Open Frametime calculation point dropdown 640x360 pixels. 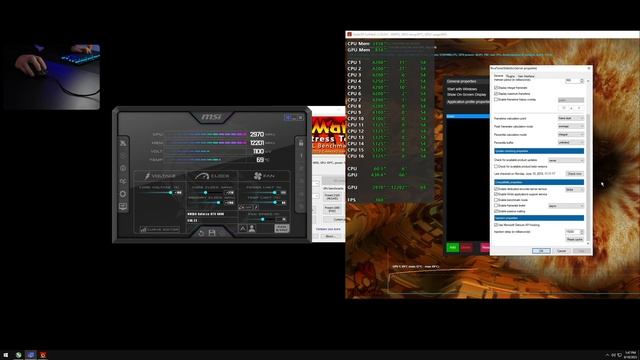pos(571,118)
